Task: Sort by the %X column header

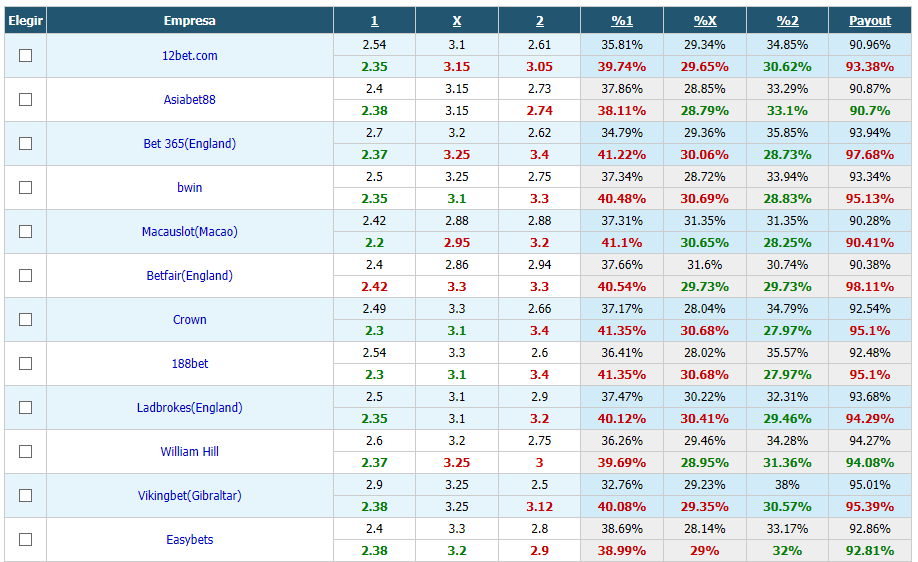Action: click(705, 21)
